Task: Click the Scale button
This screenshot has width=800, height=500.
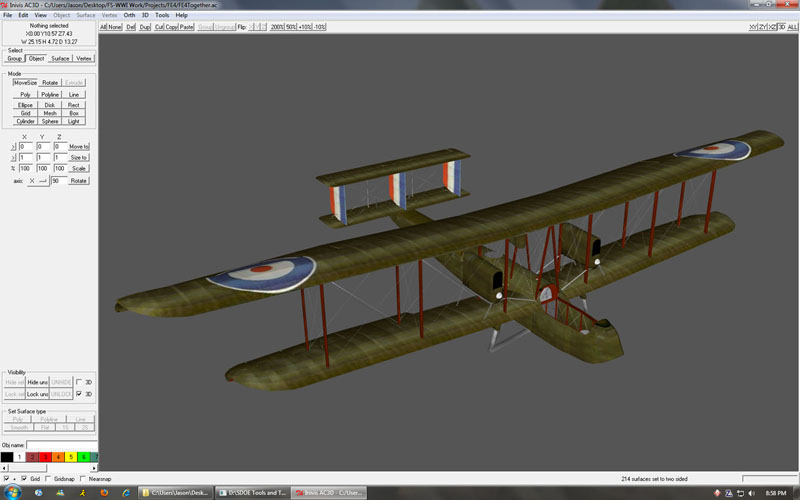Action: click(79, 168)
